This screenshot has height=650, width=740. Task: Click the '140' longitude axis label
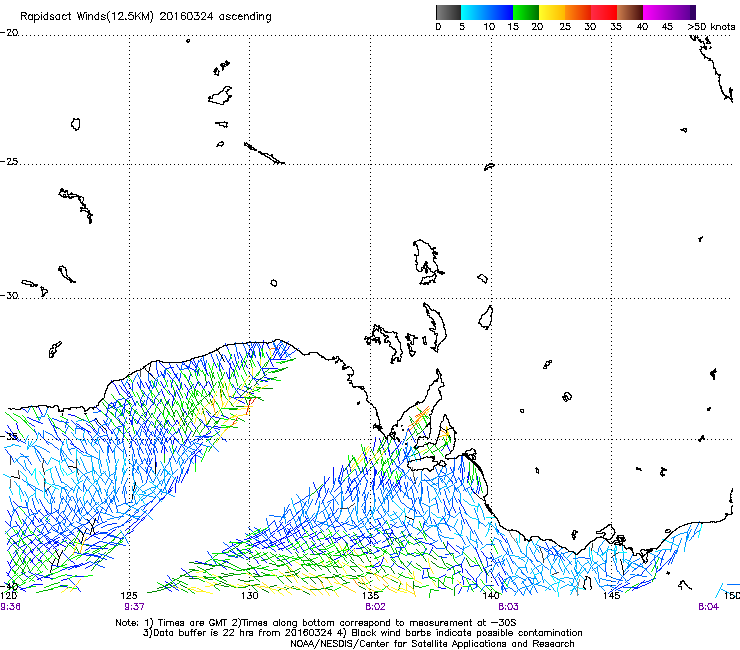coord(491,596)
